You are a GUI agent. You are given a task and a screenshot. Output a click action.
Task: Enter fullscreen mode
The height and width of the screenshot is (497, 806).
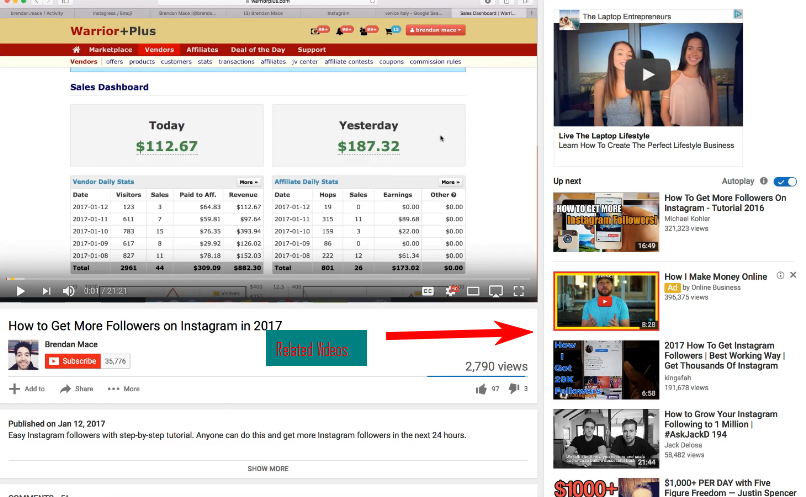click(519, 291)
